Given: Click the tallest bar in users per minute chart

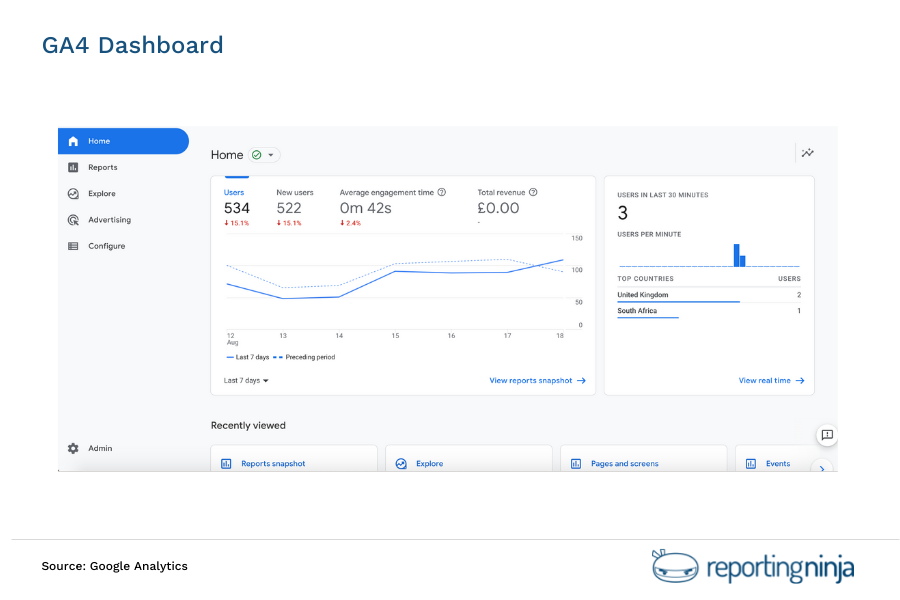Looking at the screenshot, I should [739, 253].
